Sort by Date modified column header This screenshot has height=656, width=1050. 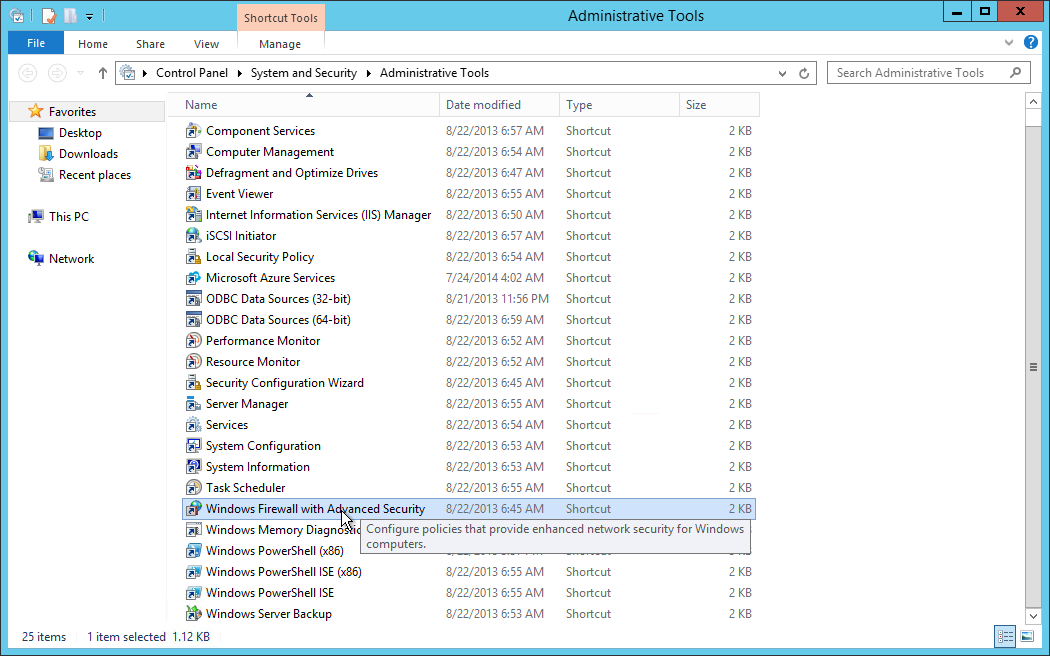500,105
